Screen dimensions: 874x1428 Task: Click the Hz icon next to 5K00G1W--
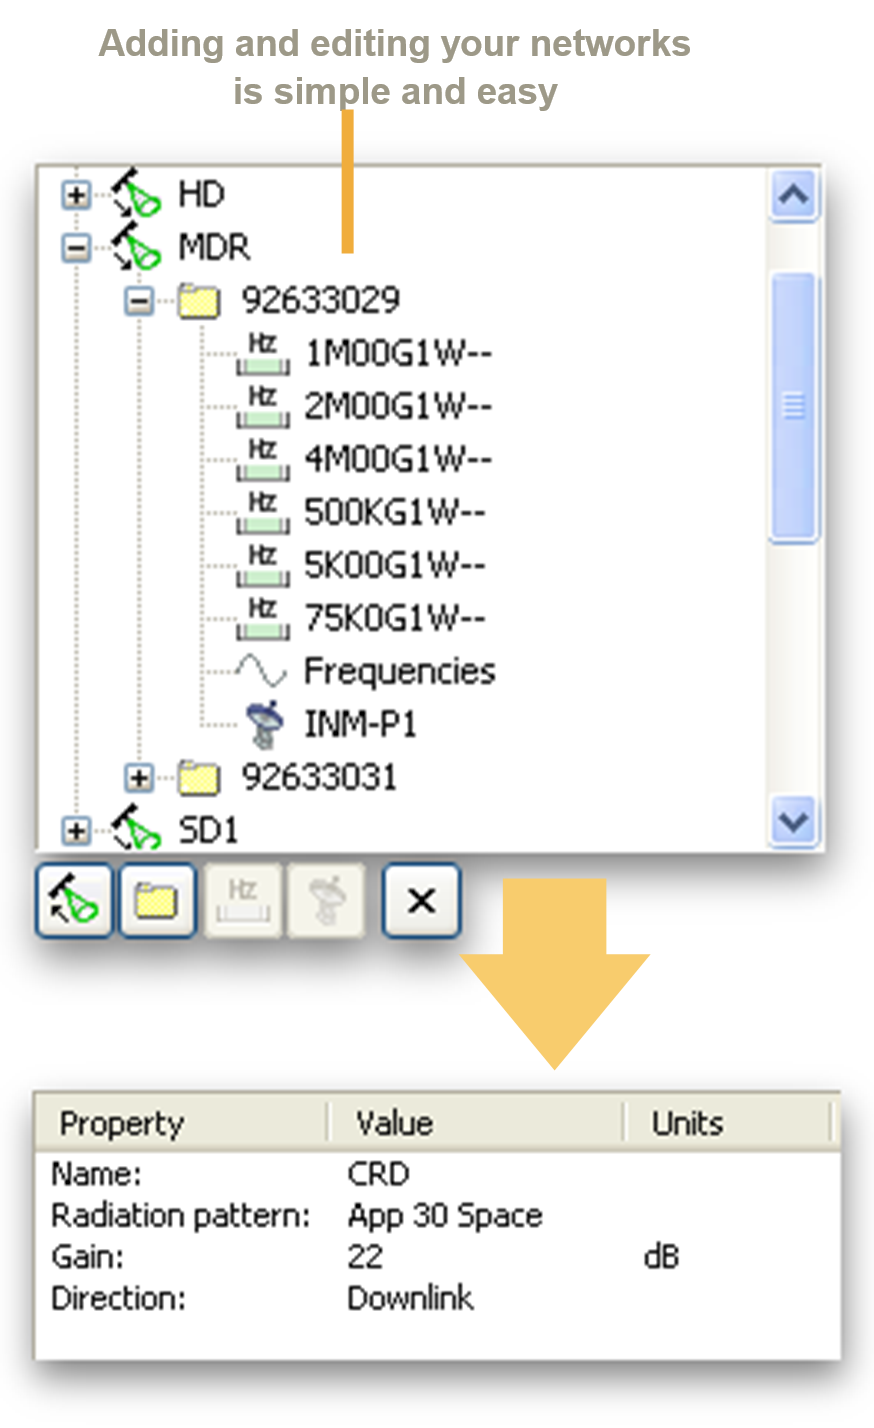click(263, 565)
